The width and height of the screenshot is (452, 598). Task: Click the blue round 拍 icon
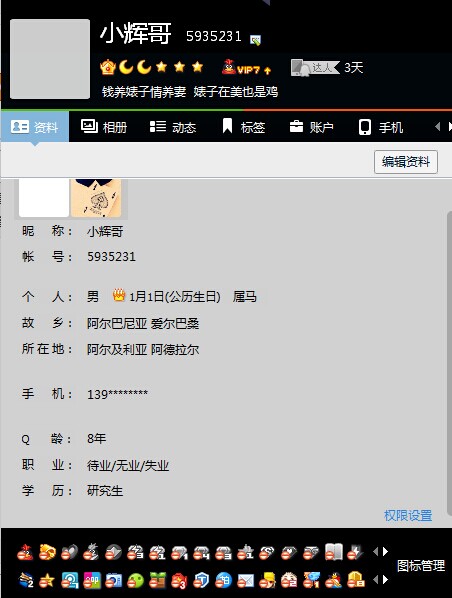coord(223,580)
